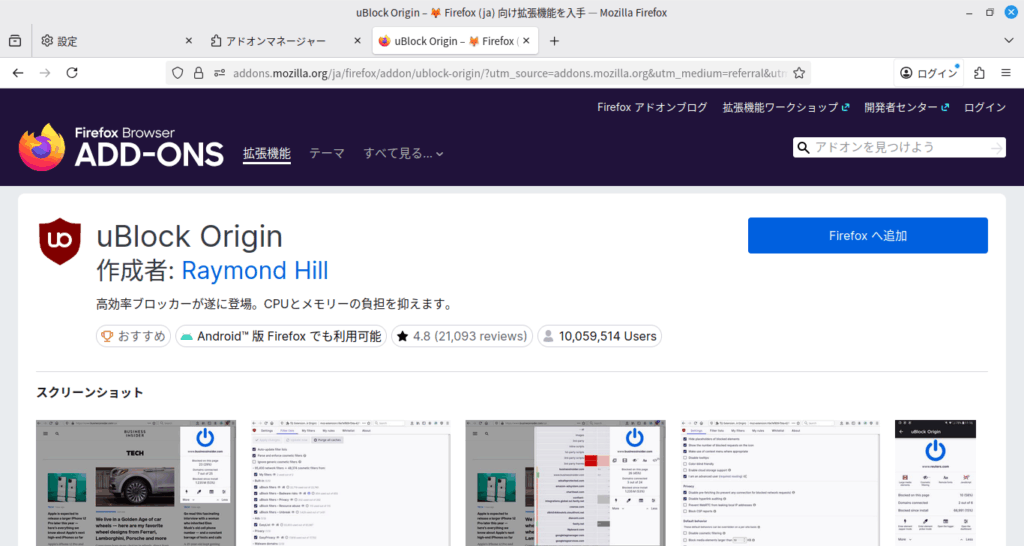Click the Firefox へ追加 button
The width and height of the screenshot is (1024, 546).
(x=867, y=236)
